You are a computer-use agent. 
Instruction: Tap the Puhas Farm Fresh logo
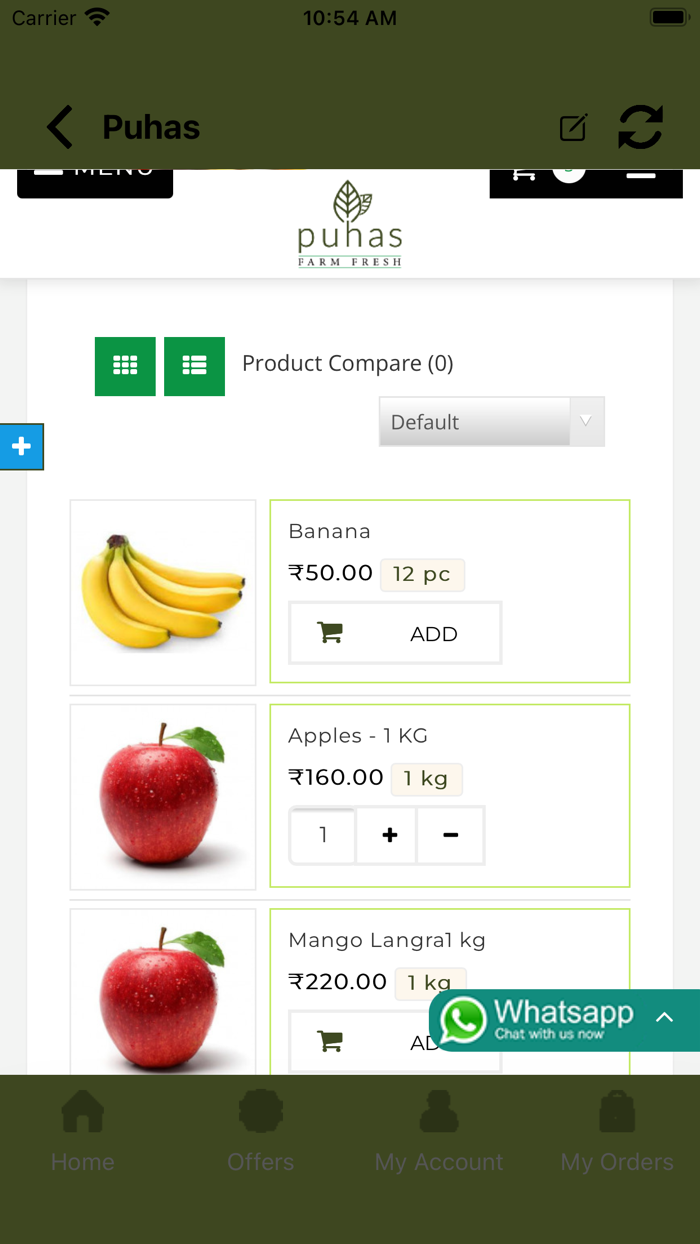[x=350, y=226]
